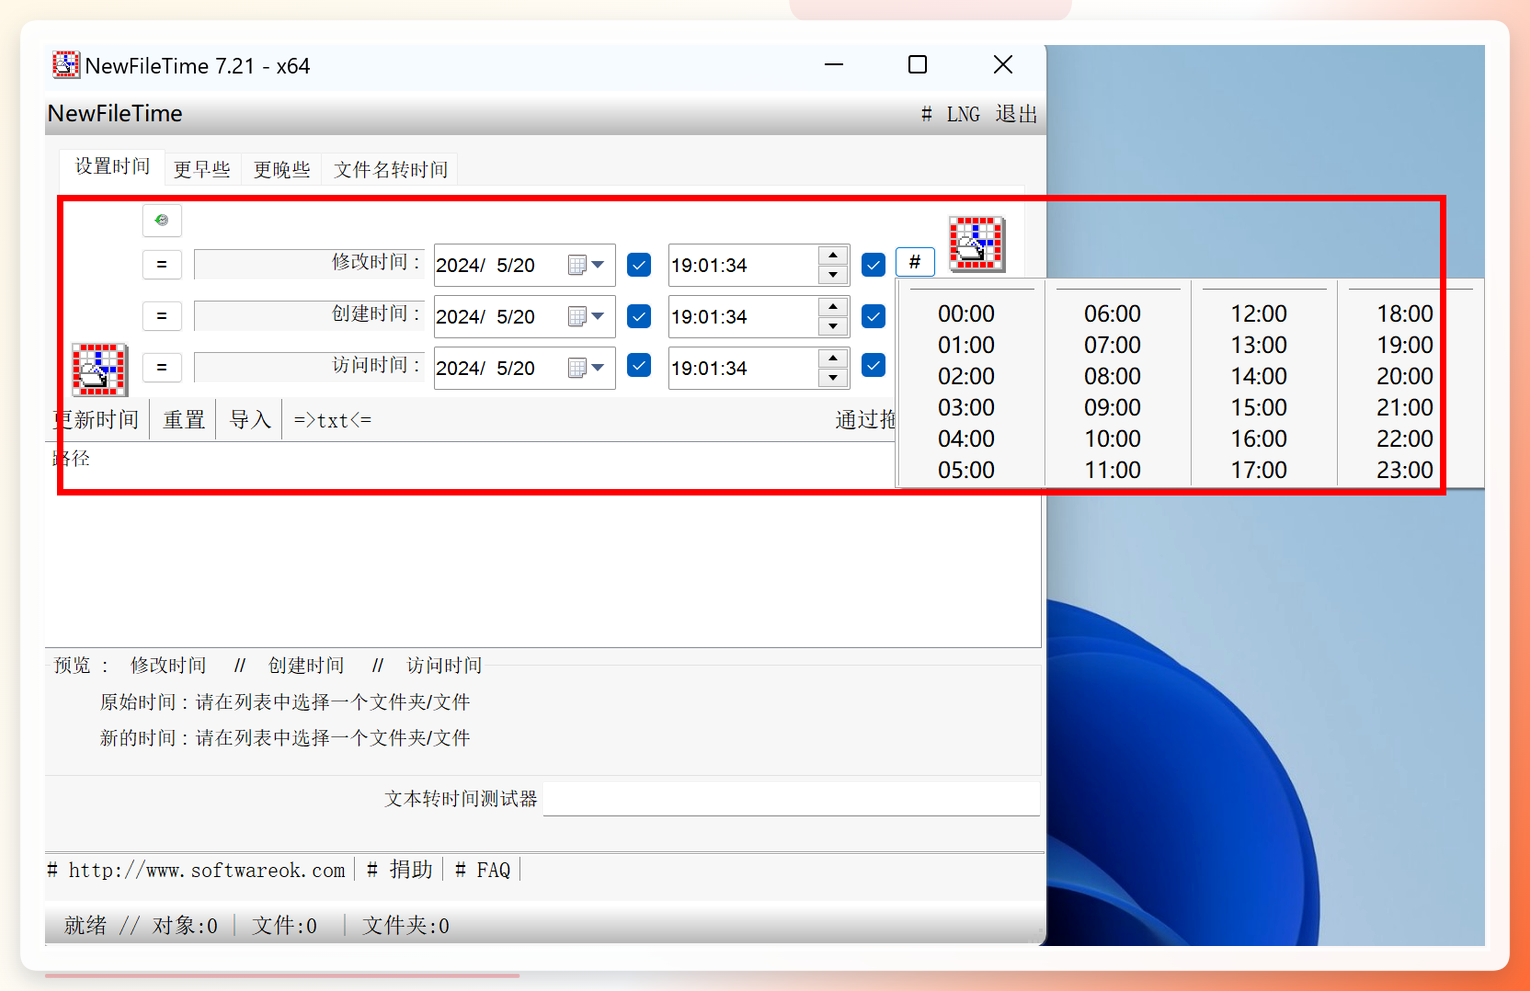1530x991 pixels.
Task: Open the # menu in header bar
Action: point(926,115)
